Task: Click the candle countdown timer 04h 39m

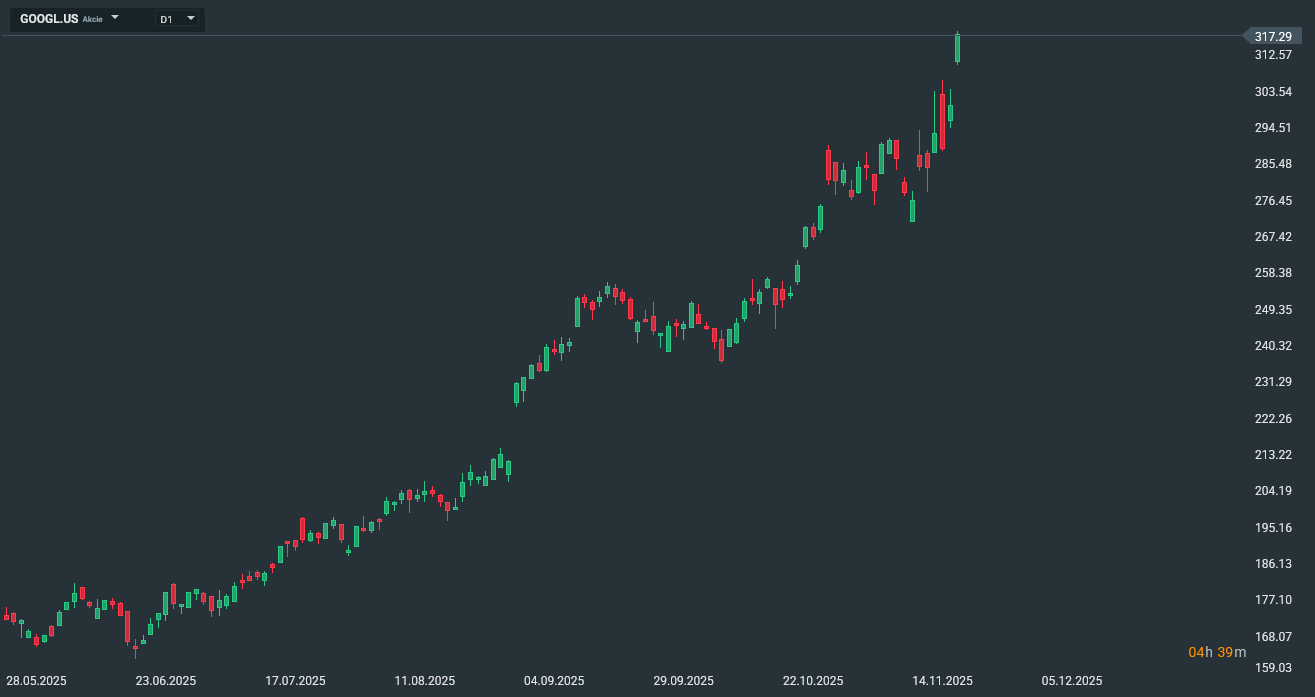Action: (1217, 653)
